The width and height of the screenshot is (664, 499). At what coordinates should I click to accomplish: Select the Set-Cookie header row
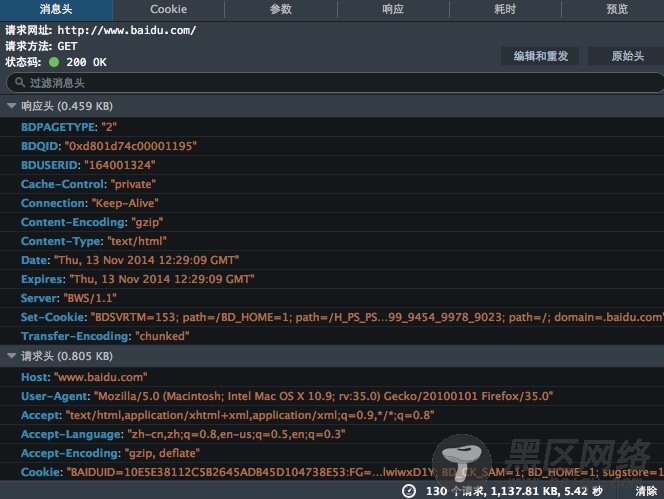coord(332,317)
